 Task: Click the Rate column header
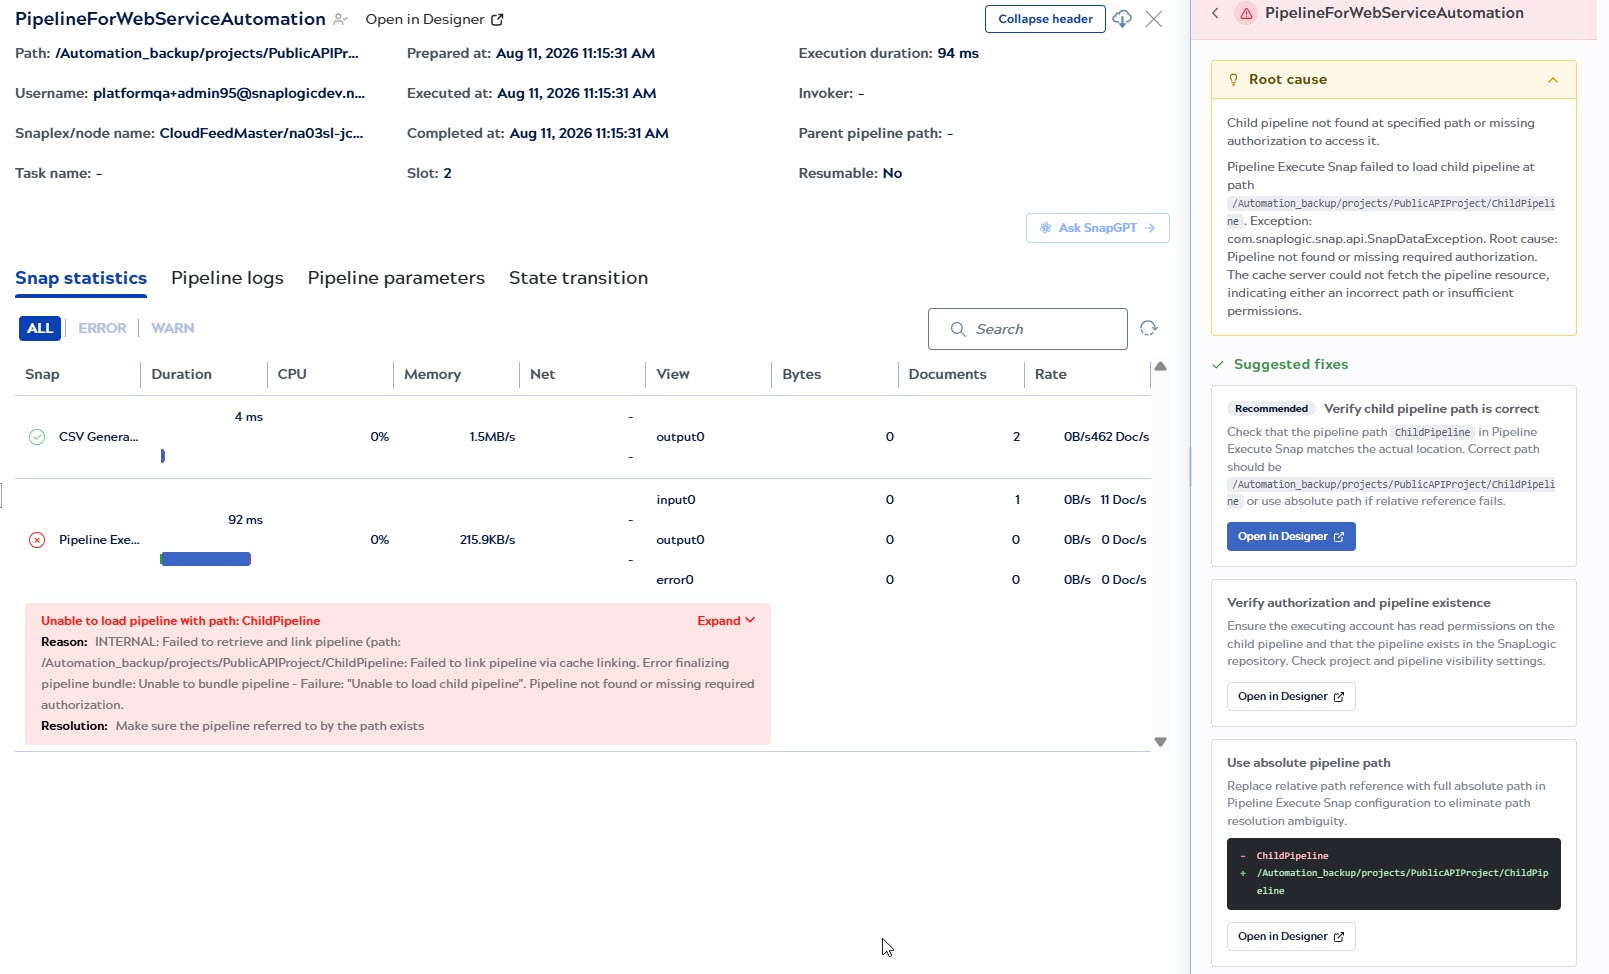tap(1050, 374)
